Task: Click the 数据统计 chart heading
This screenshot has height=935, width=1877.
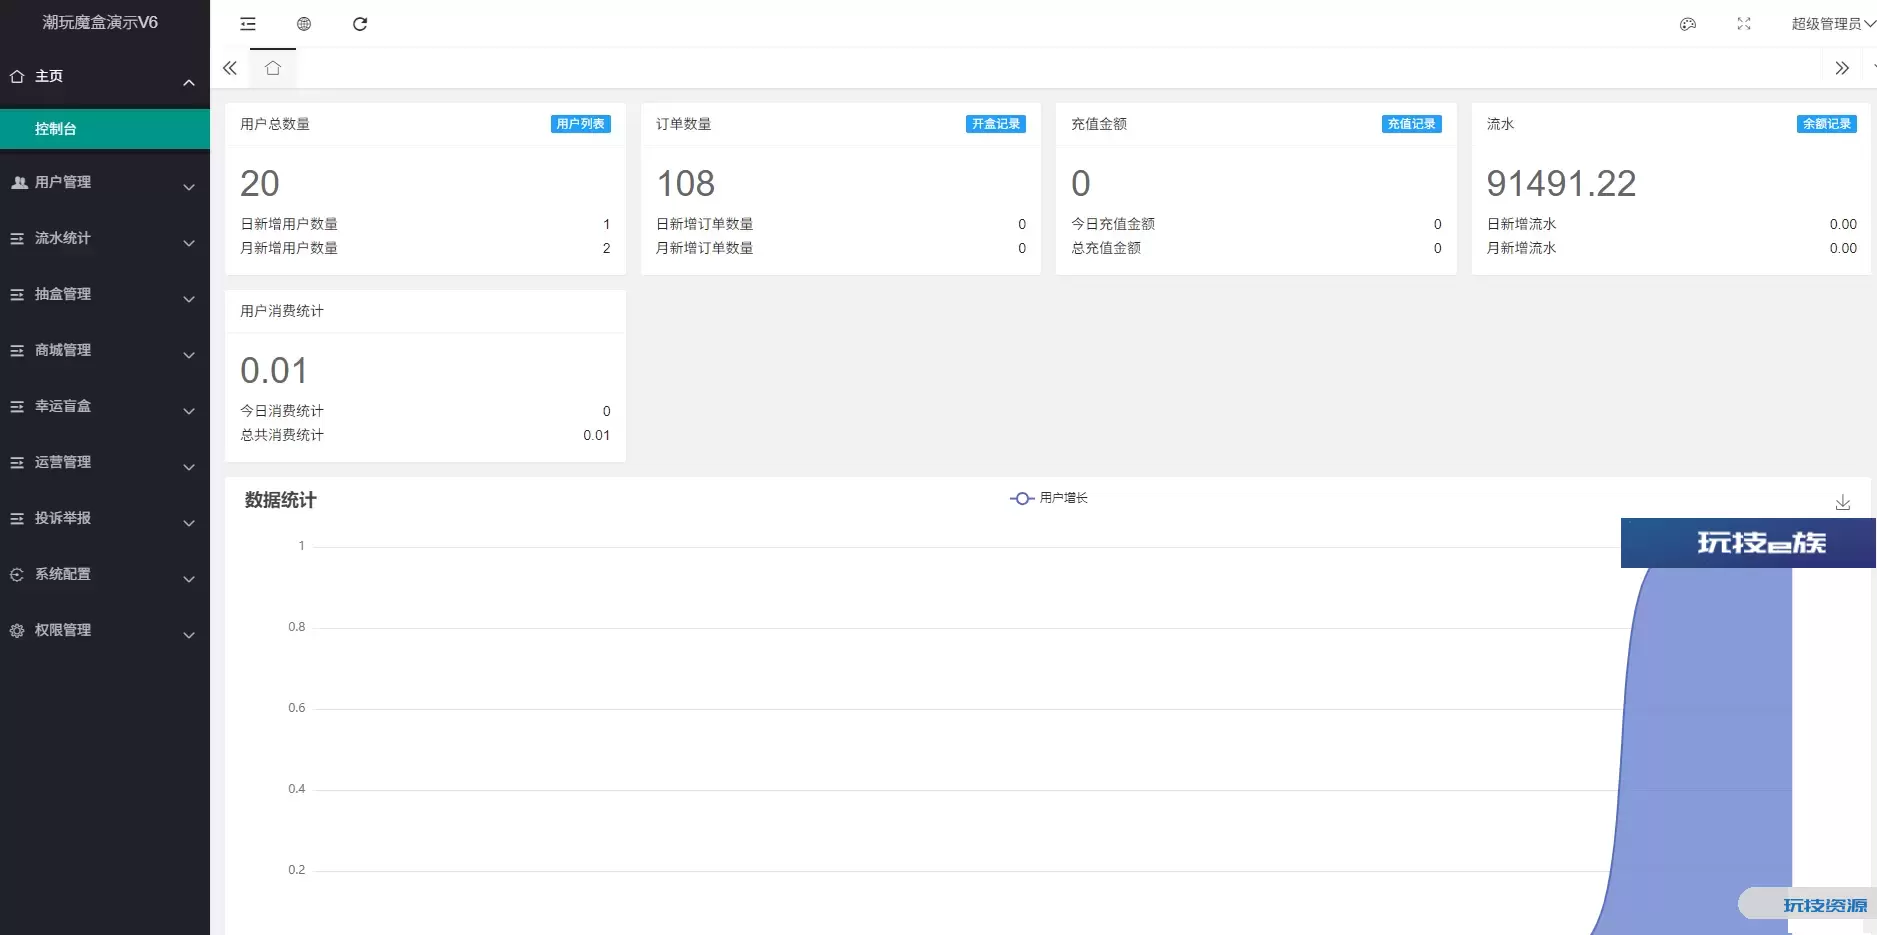Action: point(281,500)
